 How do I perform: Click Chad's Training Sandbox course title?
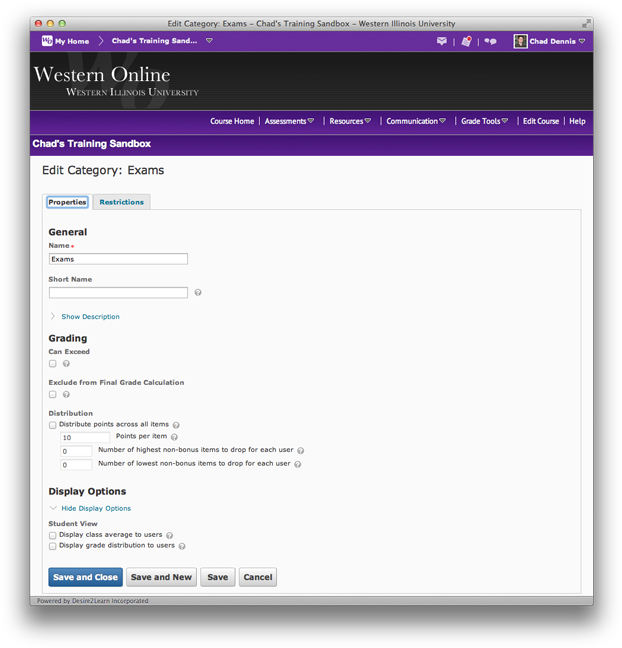tap(91, 144)
